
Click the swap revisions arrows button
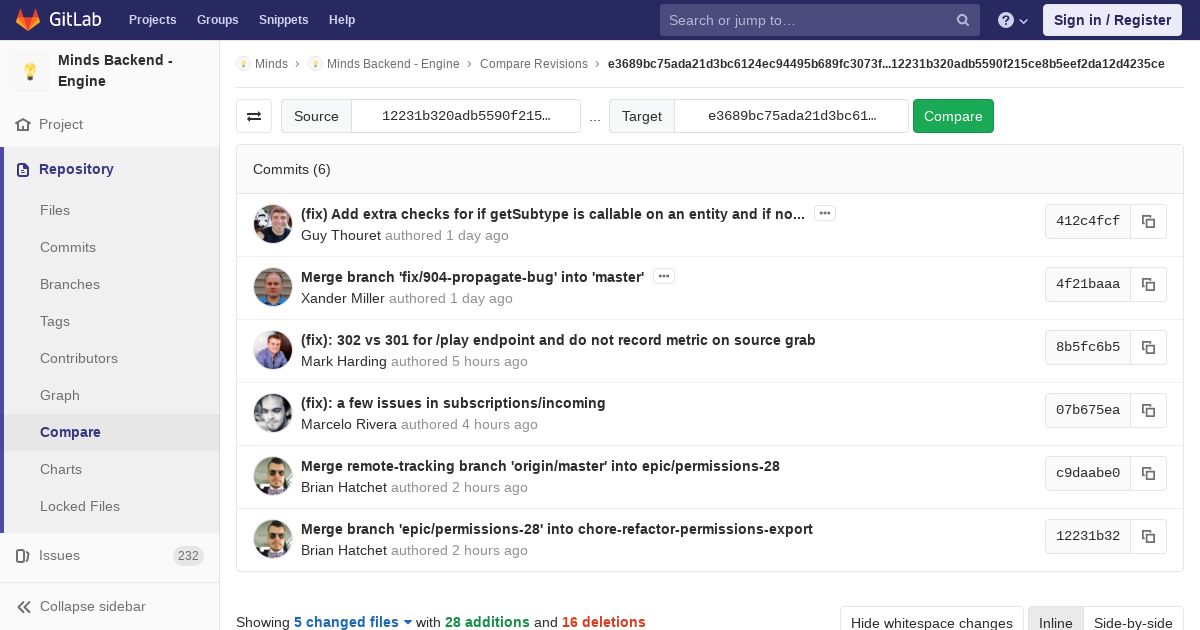click(254, 116)
